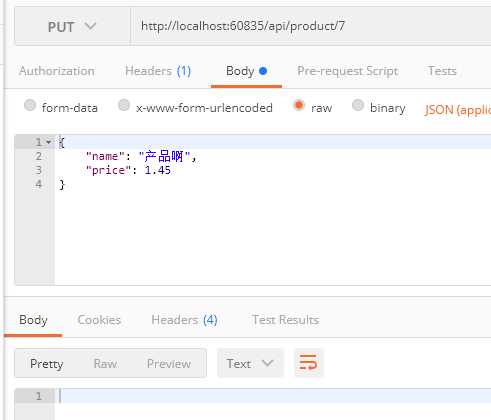
Task: Open the Pre-request Script tab
Action: click(347, 71)
